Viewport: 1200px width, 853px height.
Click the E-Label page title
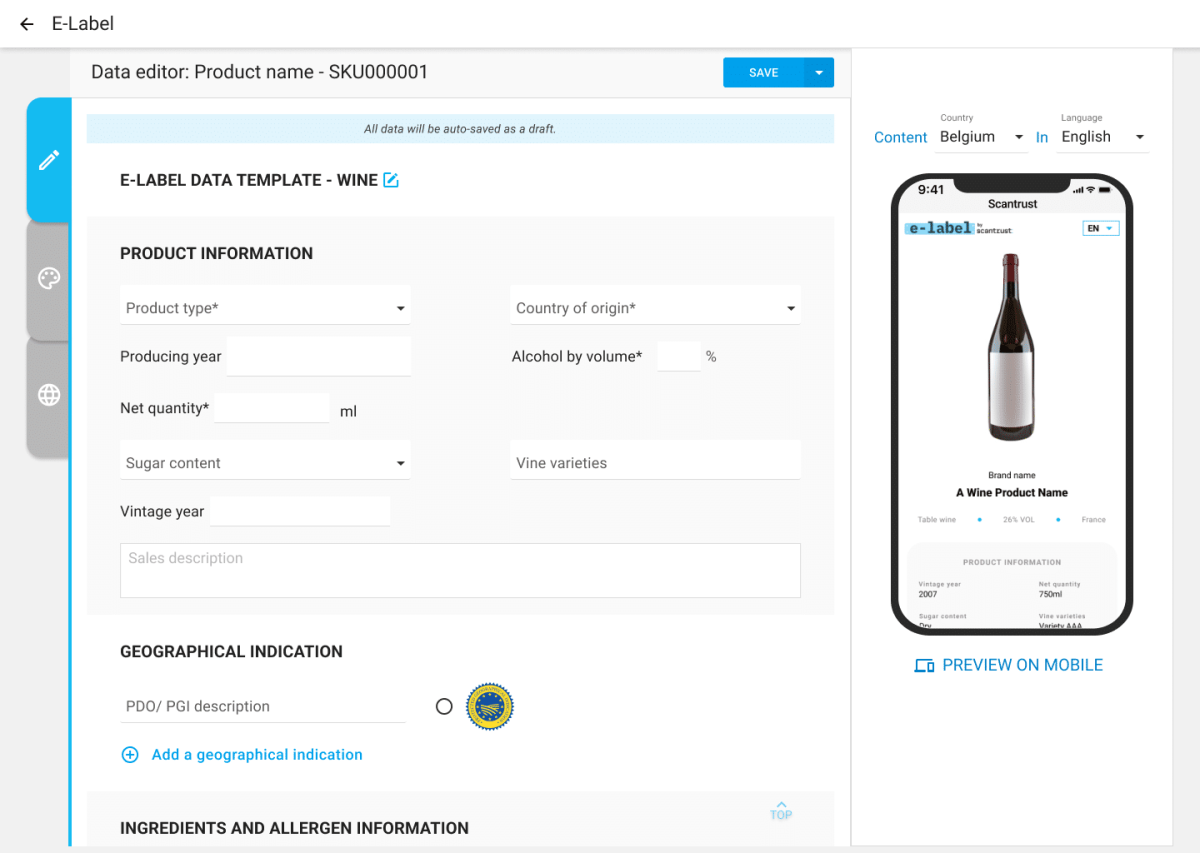click(x=83, y=24)
